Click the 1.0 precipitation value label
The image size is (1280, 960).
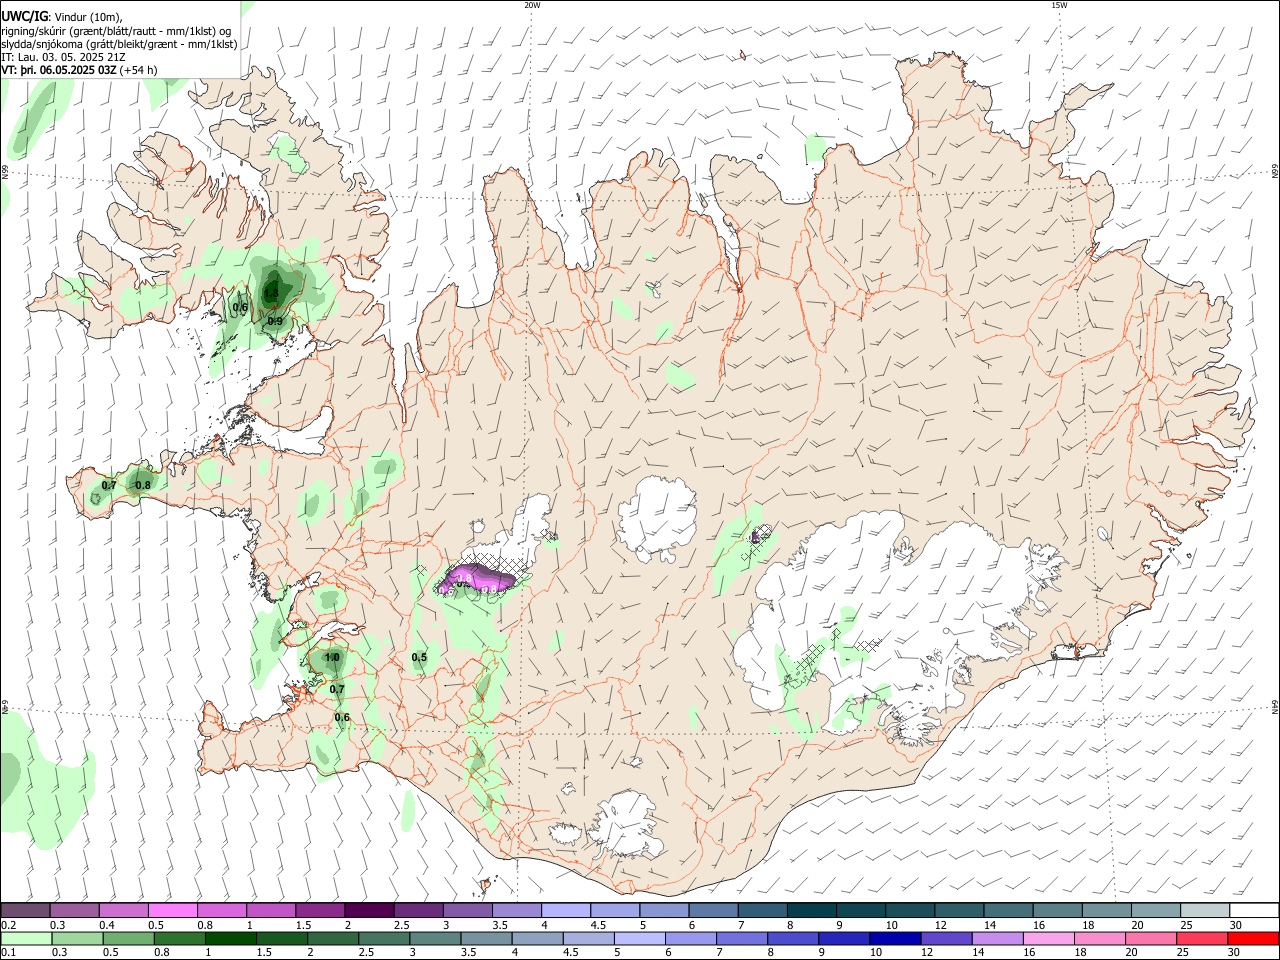(332, 658)
